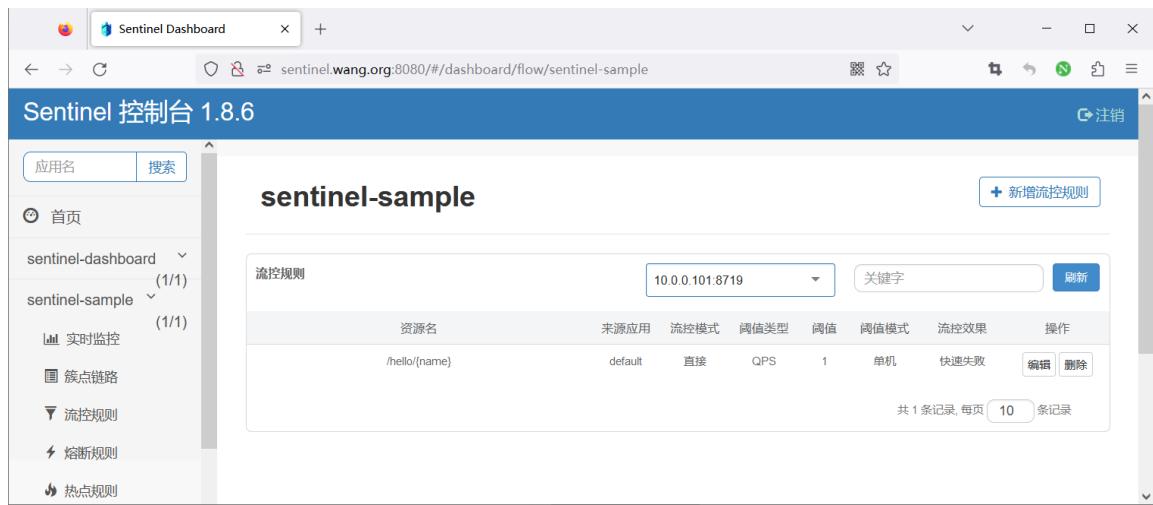
Task: Open site permissions icon in address bar
Action: (264, 69)
